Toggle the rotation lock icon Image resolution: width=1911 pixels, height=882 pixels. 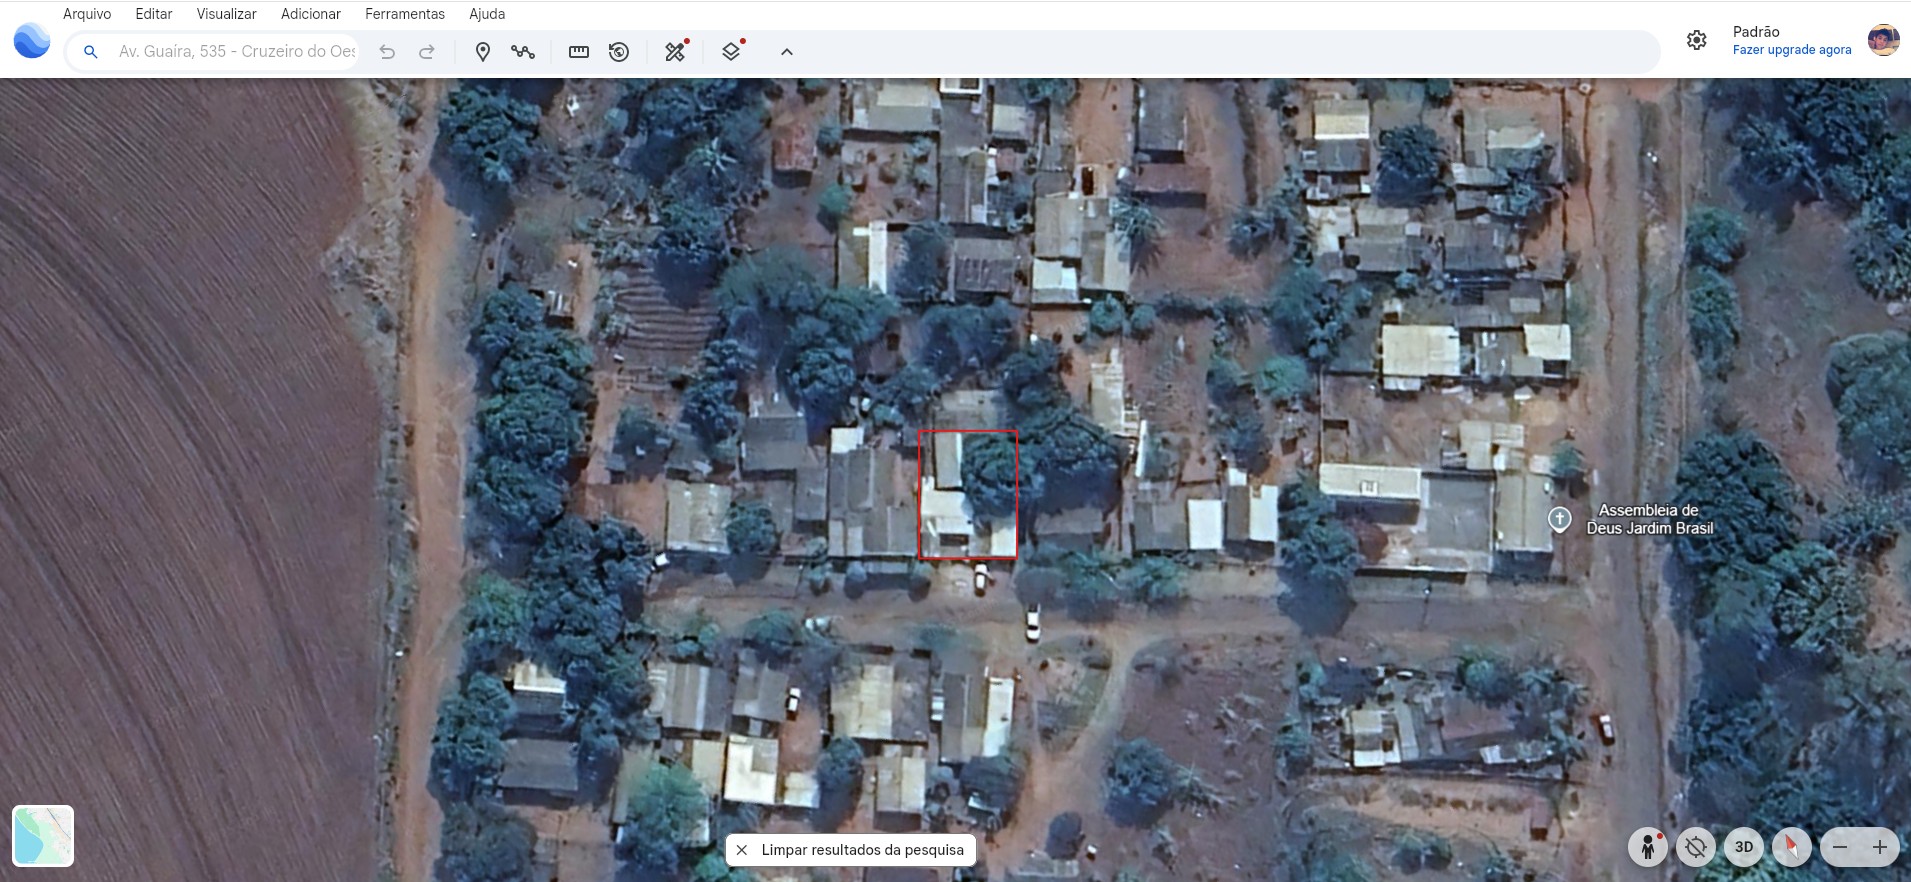tap(1696, 847)
